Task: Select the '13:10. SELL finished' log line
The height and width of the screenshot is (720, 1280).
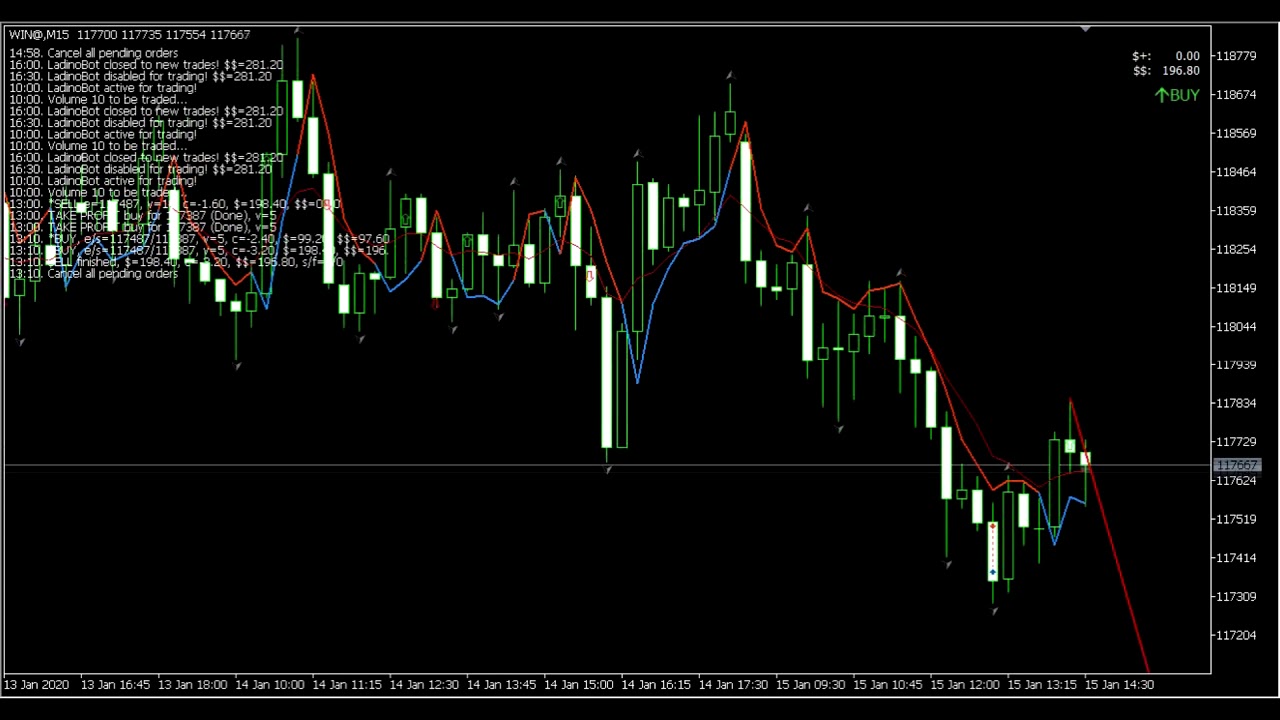Action: 176,262
